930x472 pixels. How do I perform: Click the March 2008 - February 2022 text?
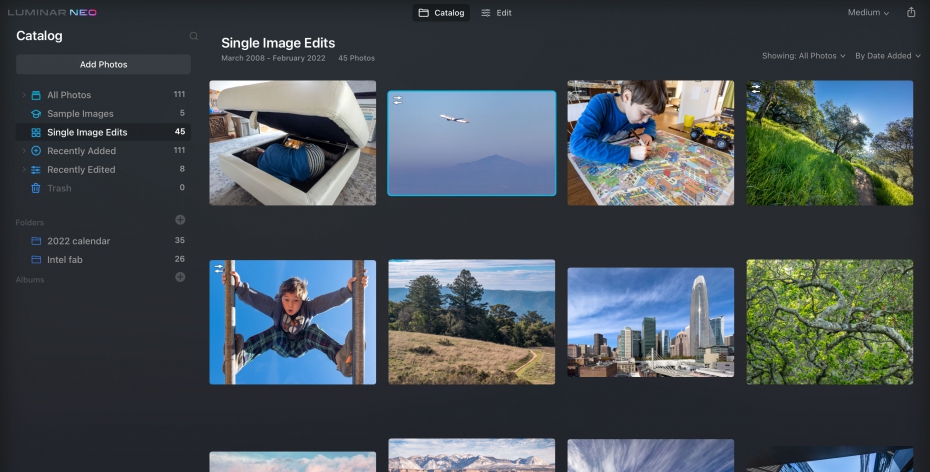click(x=273, y=58)
